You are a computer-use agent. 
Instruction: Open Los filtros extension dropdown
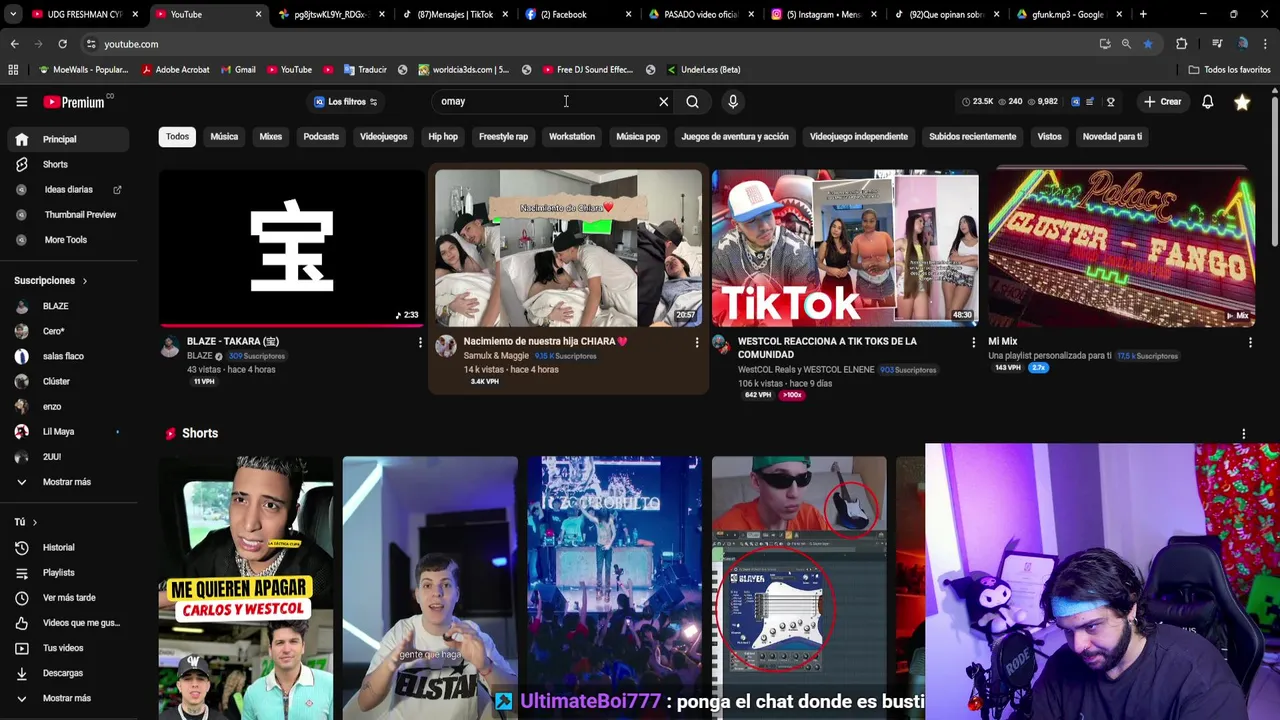click(x=346, y=101)
